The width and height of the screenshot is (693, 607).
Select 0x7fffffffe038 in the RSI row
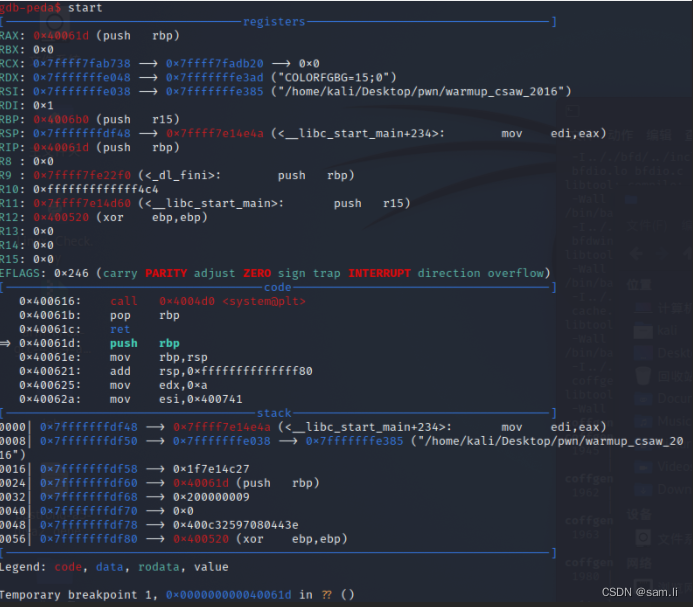82,92
